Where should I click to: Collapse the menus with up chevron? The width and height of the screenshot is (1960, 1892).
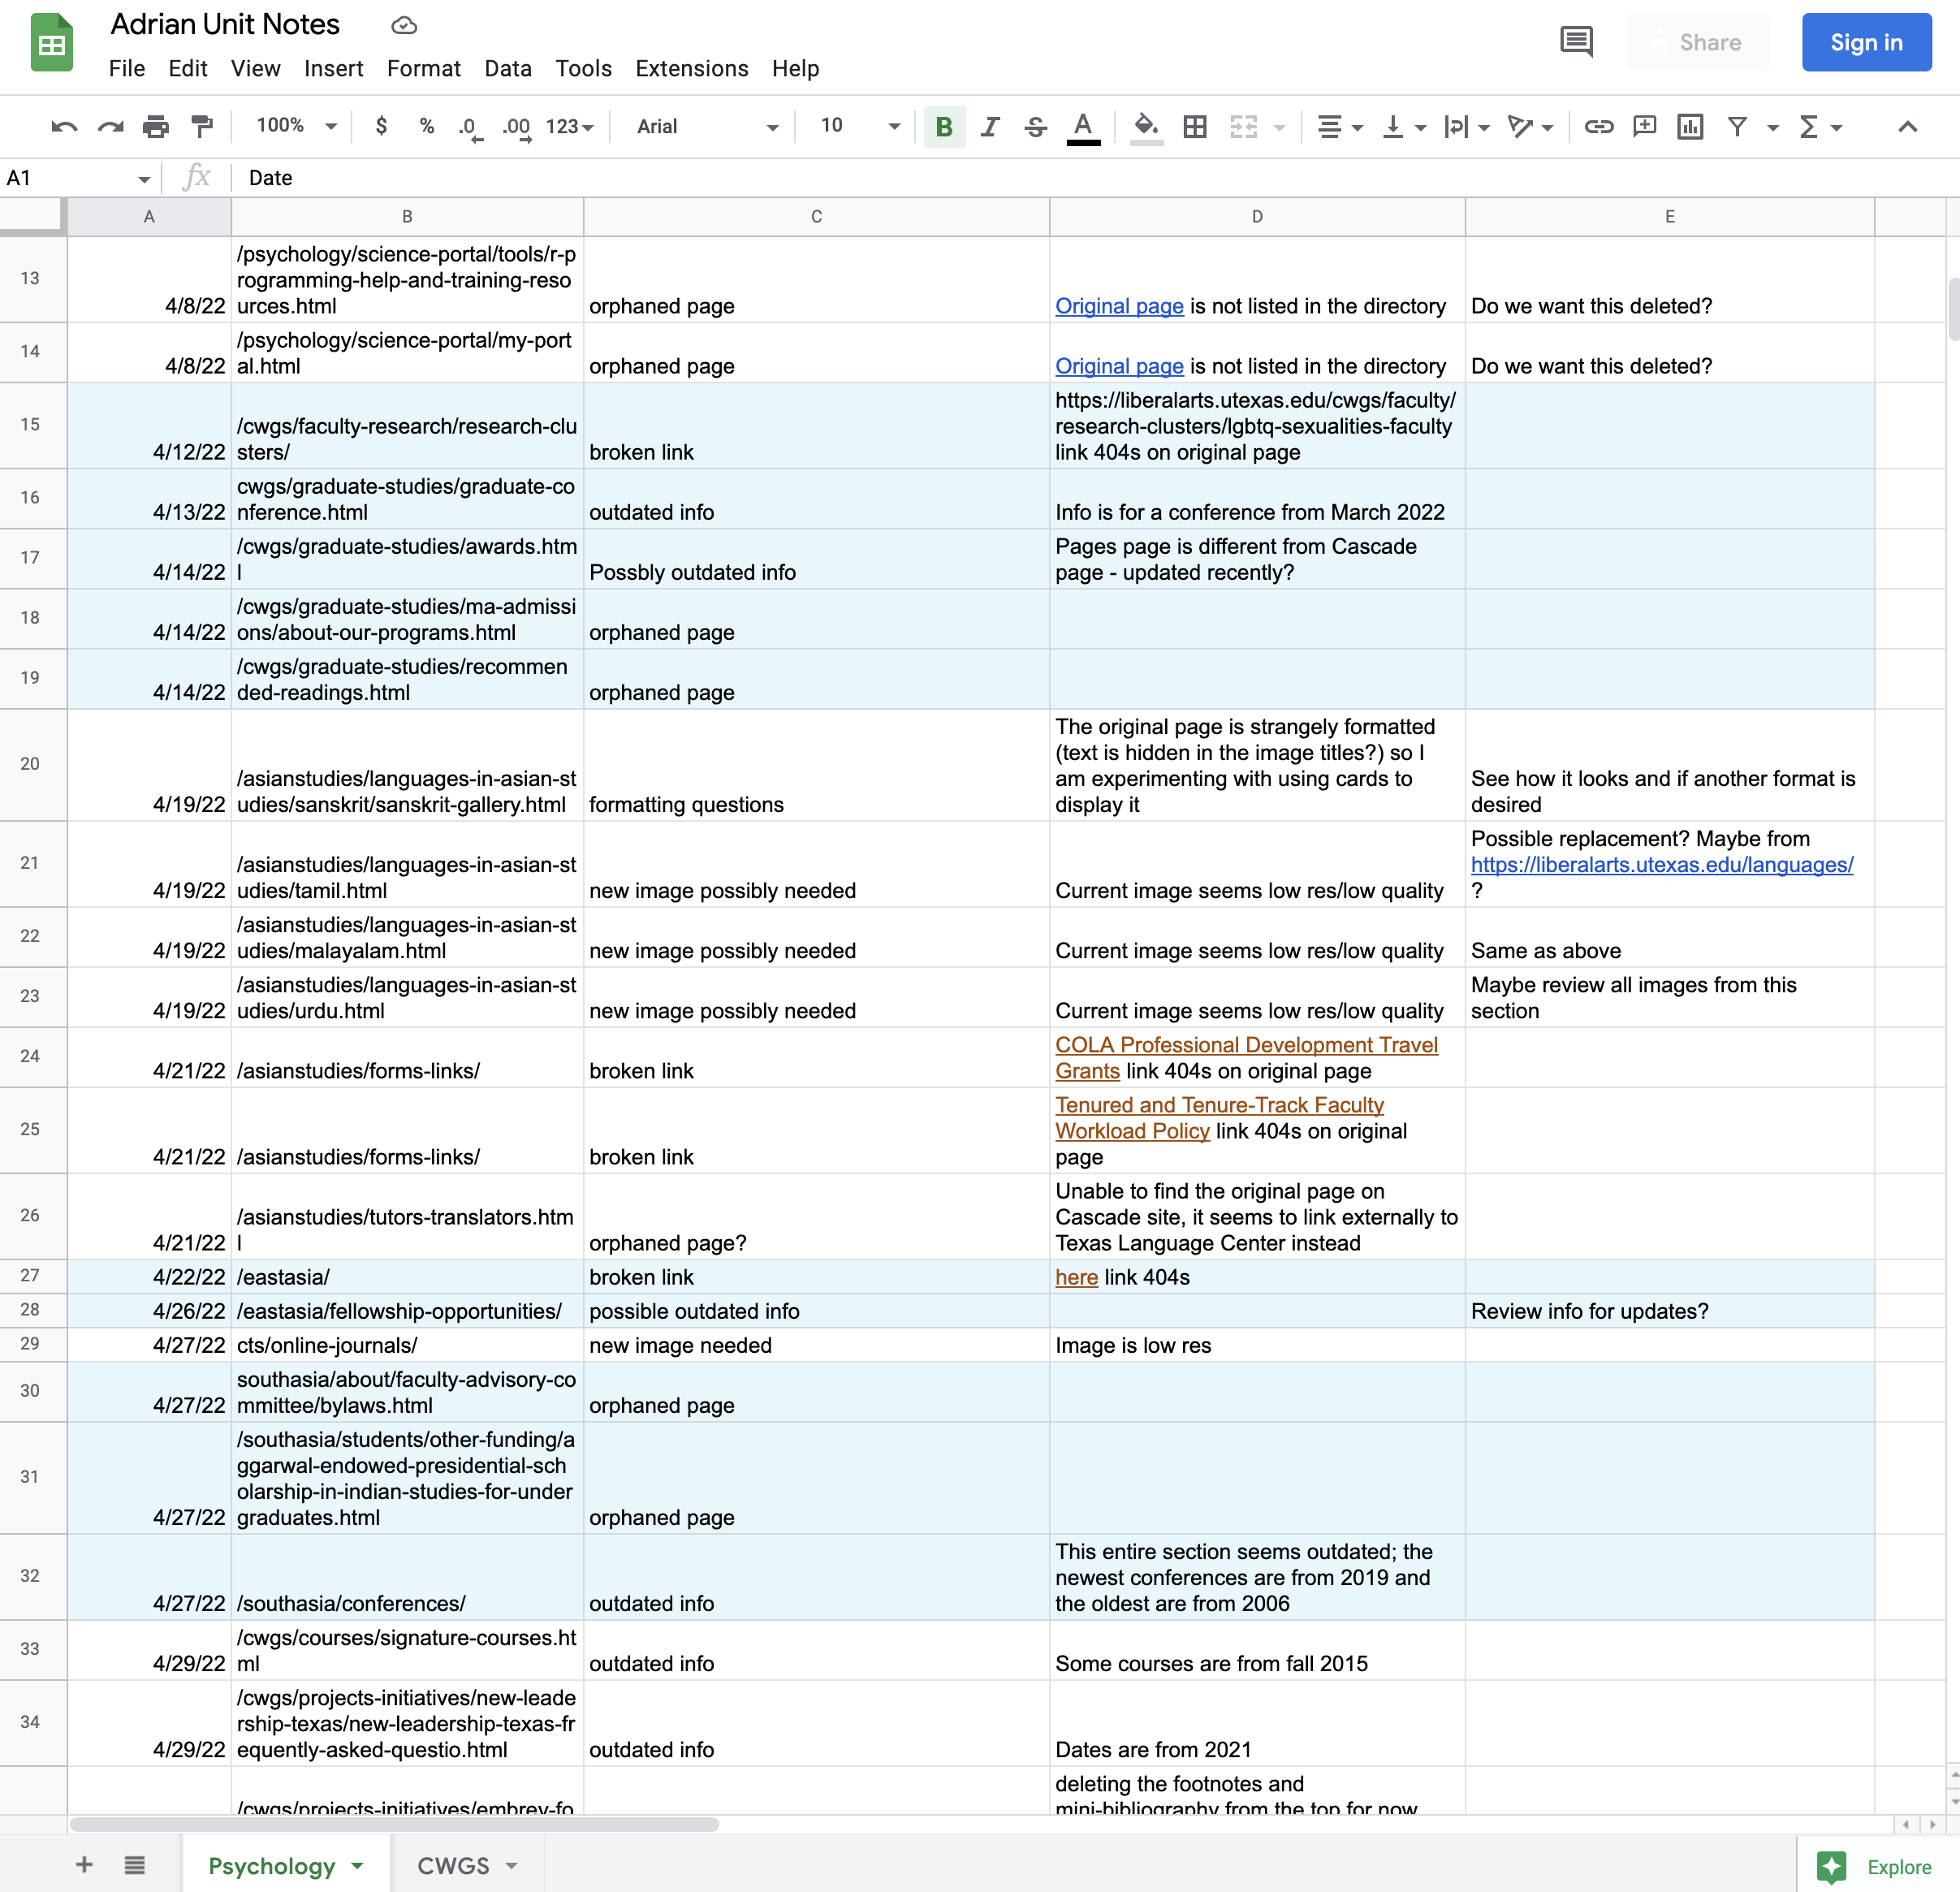(x=1907, y=127)
